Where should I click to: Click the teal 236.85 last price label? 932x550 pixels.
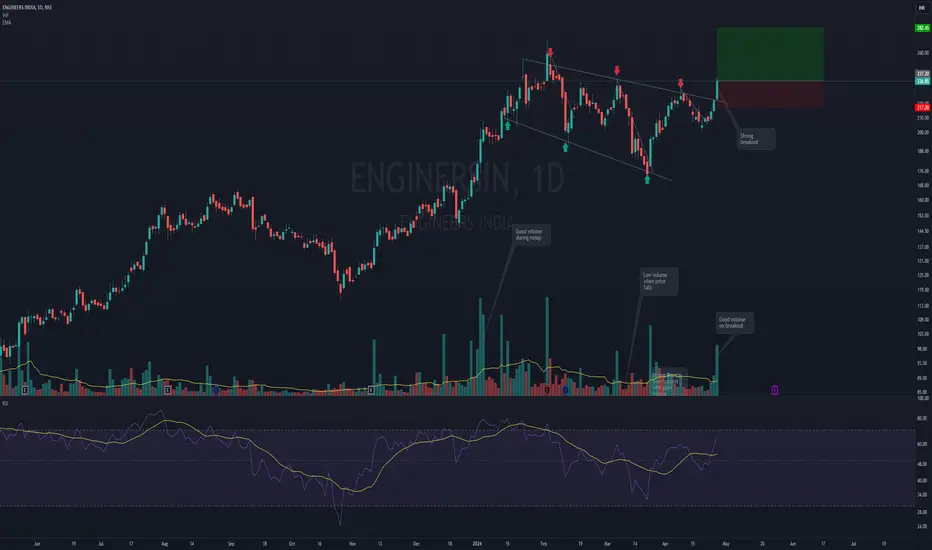click(922, 81)
